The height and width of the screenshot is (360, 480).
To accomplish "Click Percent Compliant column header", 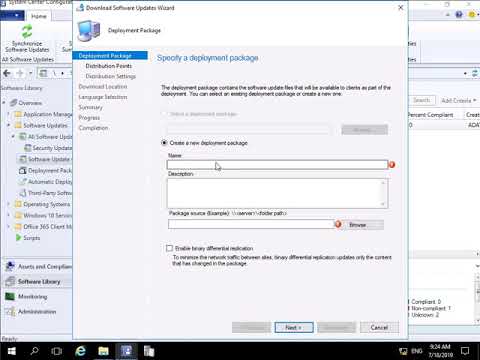I will 430,115.
